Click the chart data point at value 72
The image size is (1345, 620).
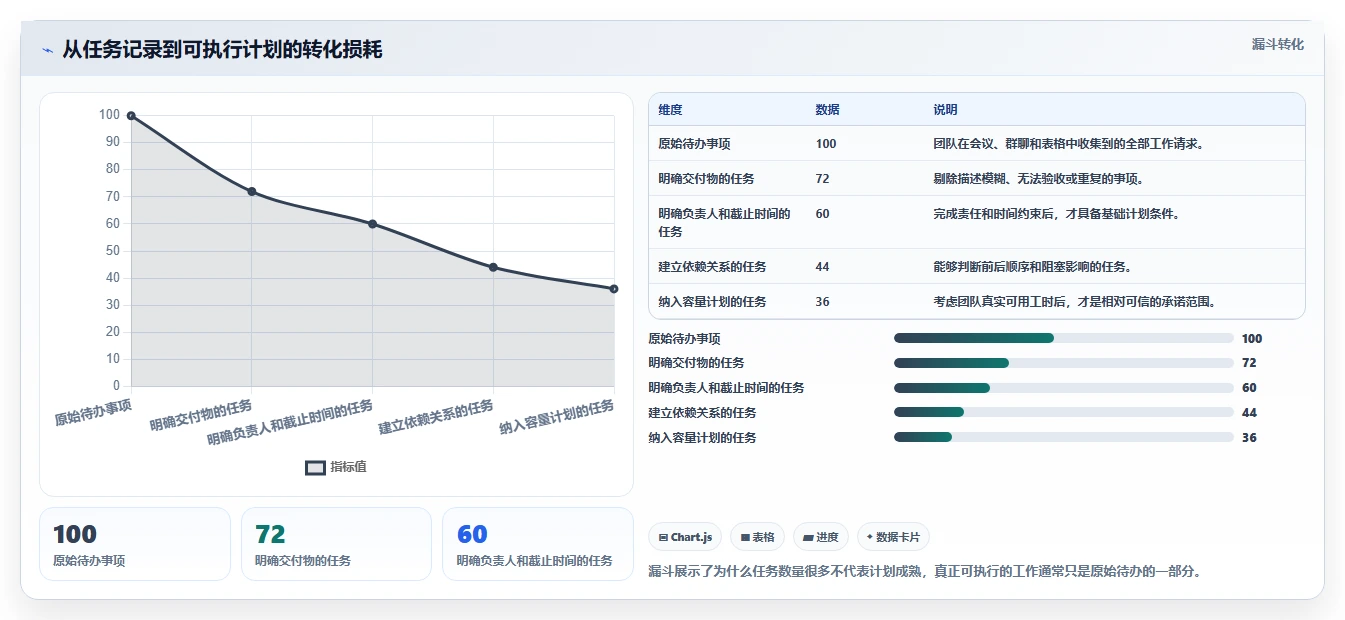pyautogui.click(x=252, y=191)
